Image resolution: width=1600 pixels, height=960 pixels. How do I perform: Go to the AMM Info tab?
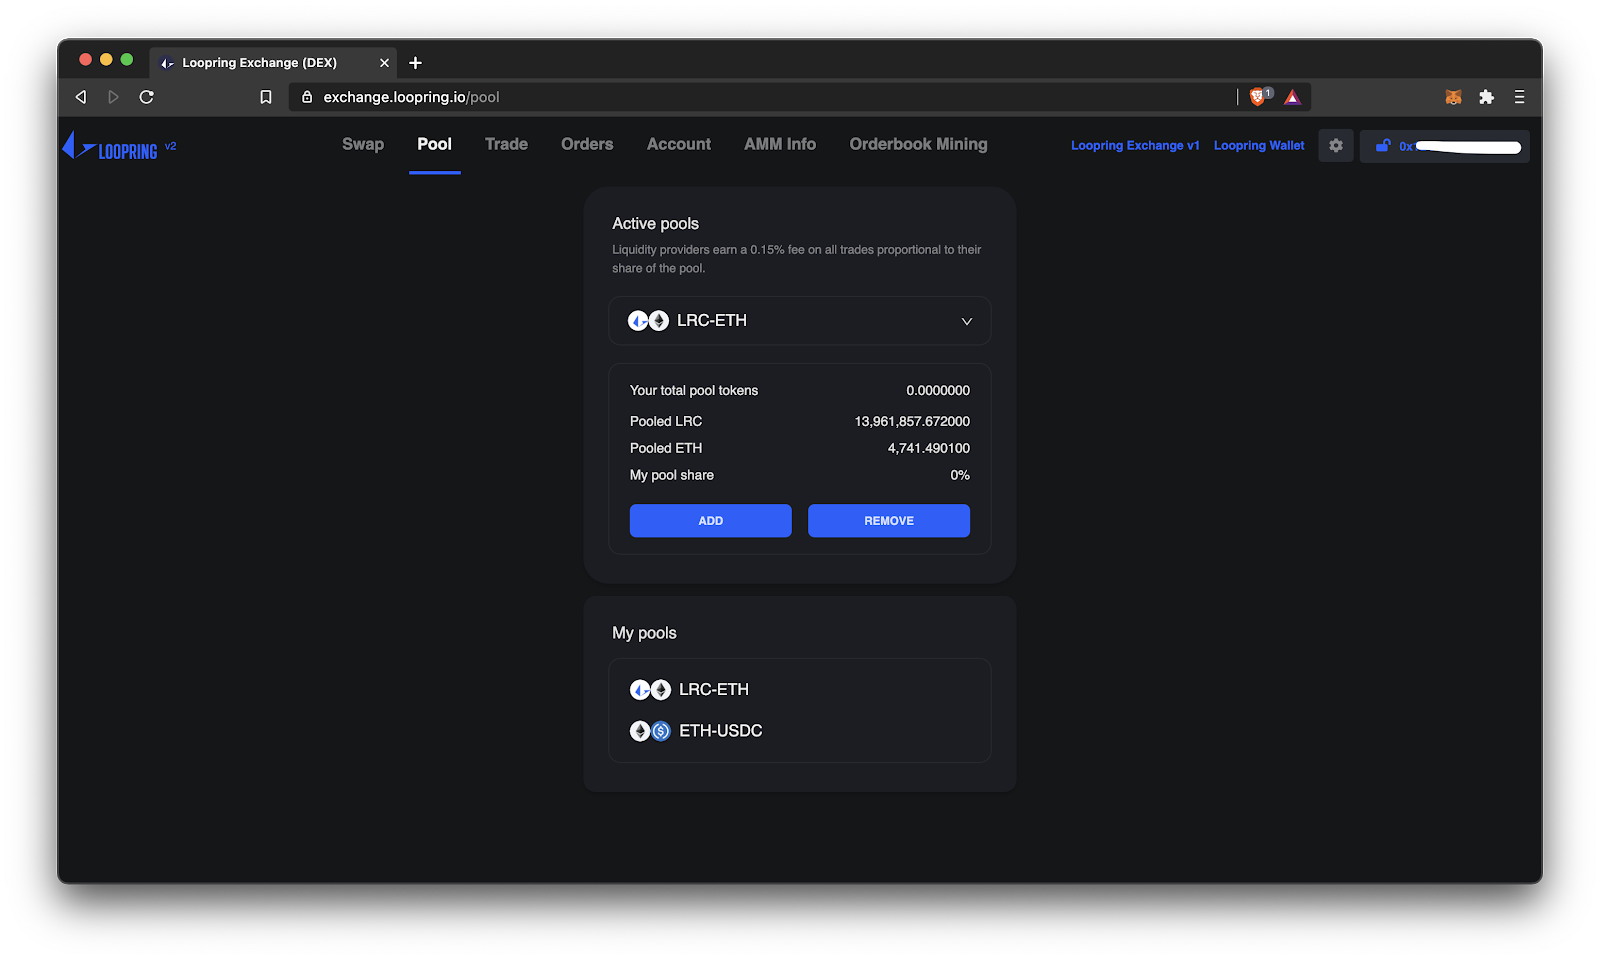coord(779,144)
